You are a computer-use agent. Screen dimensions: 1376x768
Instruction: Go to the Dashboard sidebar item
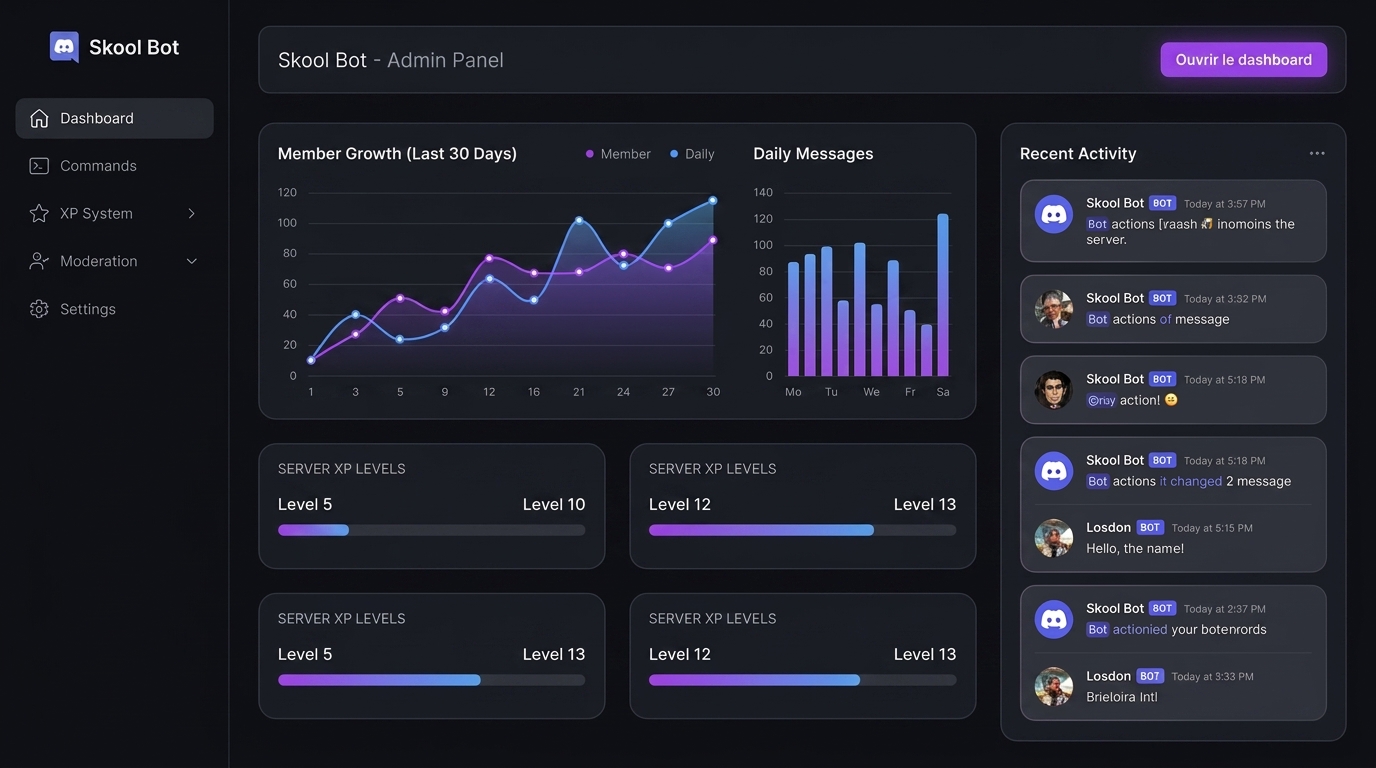pyautogui.click(x=114, y=118)
